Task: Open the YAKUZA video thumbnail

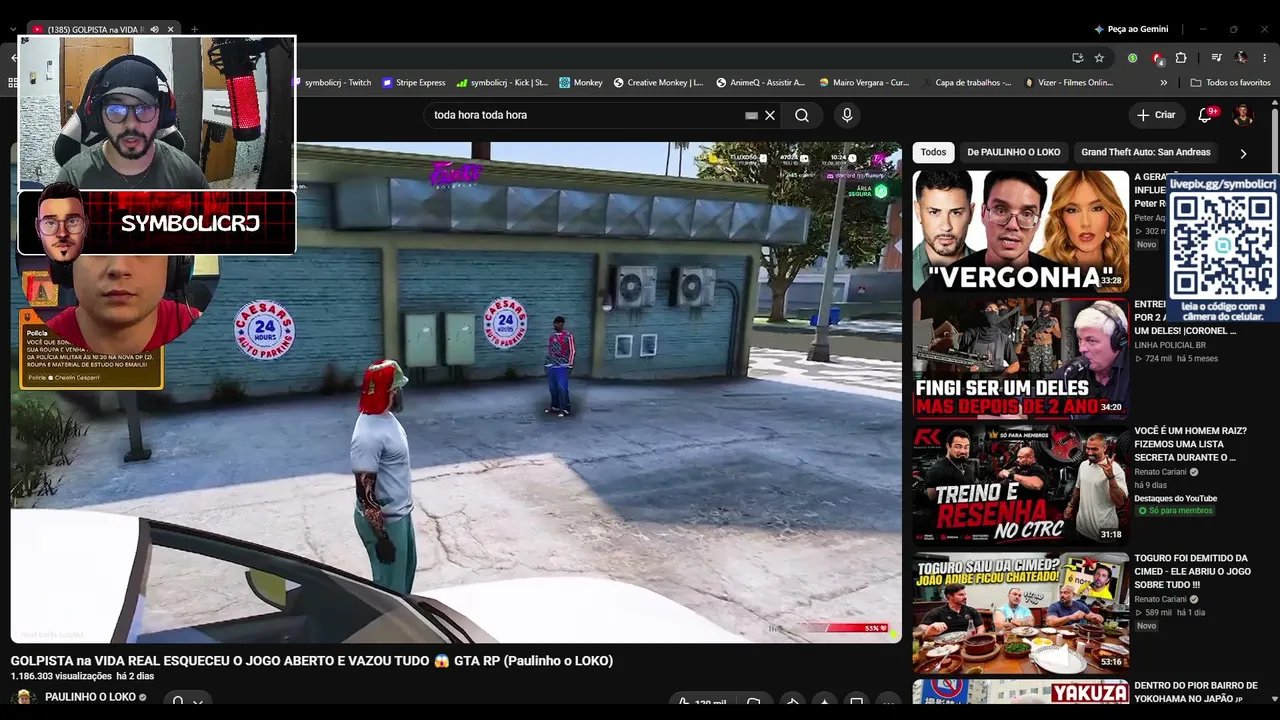Action: (1020, 691)
